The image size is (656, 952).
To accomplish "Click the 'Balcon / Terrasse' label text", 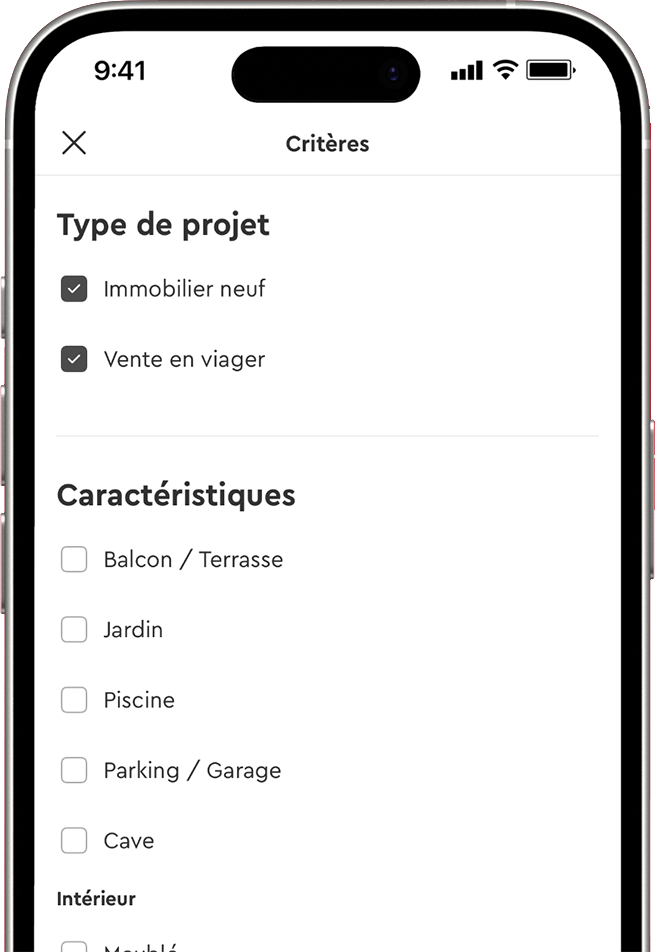I will (193, 559).
